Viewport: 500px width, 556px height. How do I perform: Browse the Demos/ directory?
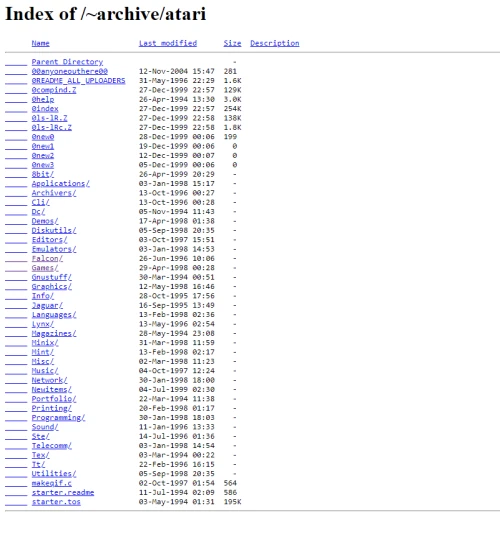click(x=45, y=221)
